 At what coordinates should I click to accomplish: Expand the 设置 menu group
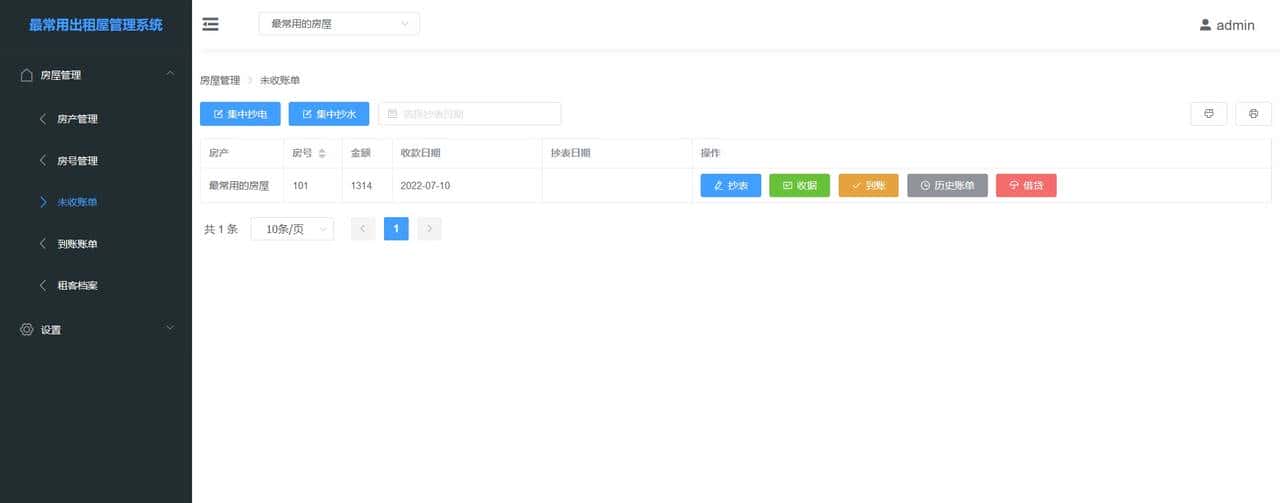(96, 329)
